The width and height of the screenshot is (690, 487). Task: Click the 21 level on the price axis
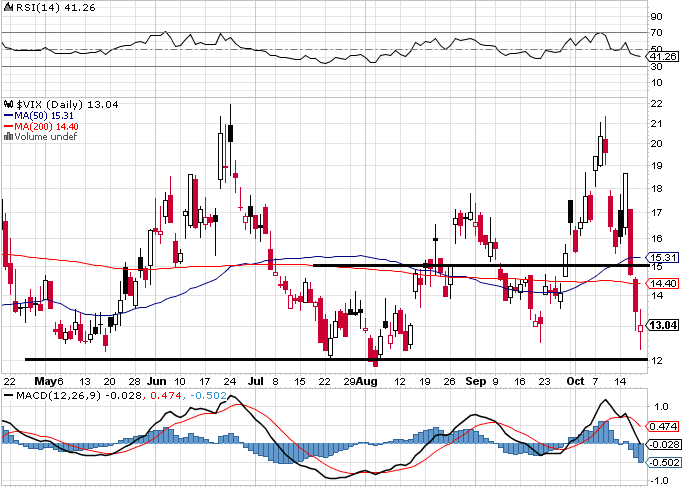656,124
